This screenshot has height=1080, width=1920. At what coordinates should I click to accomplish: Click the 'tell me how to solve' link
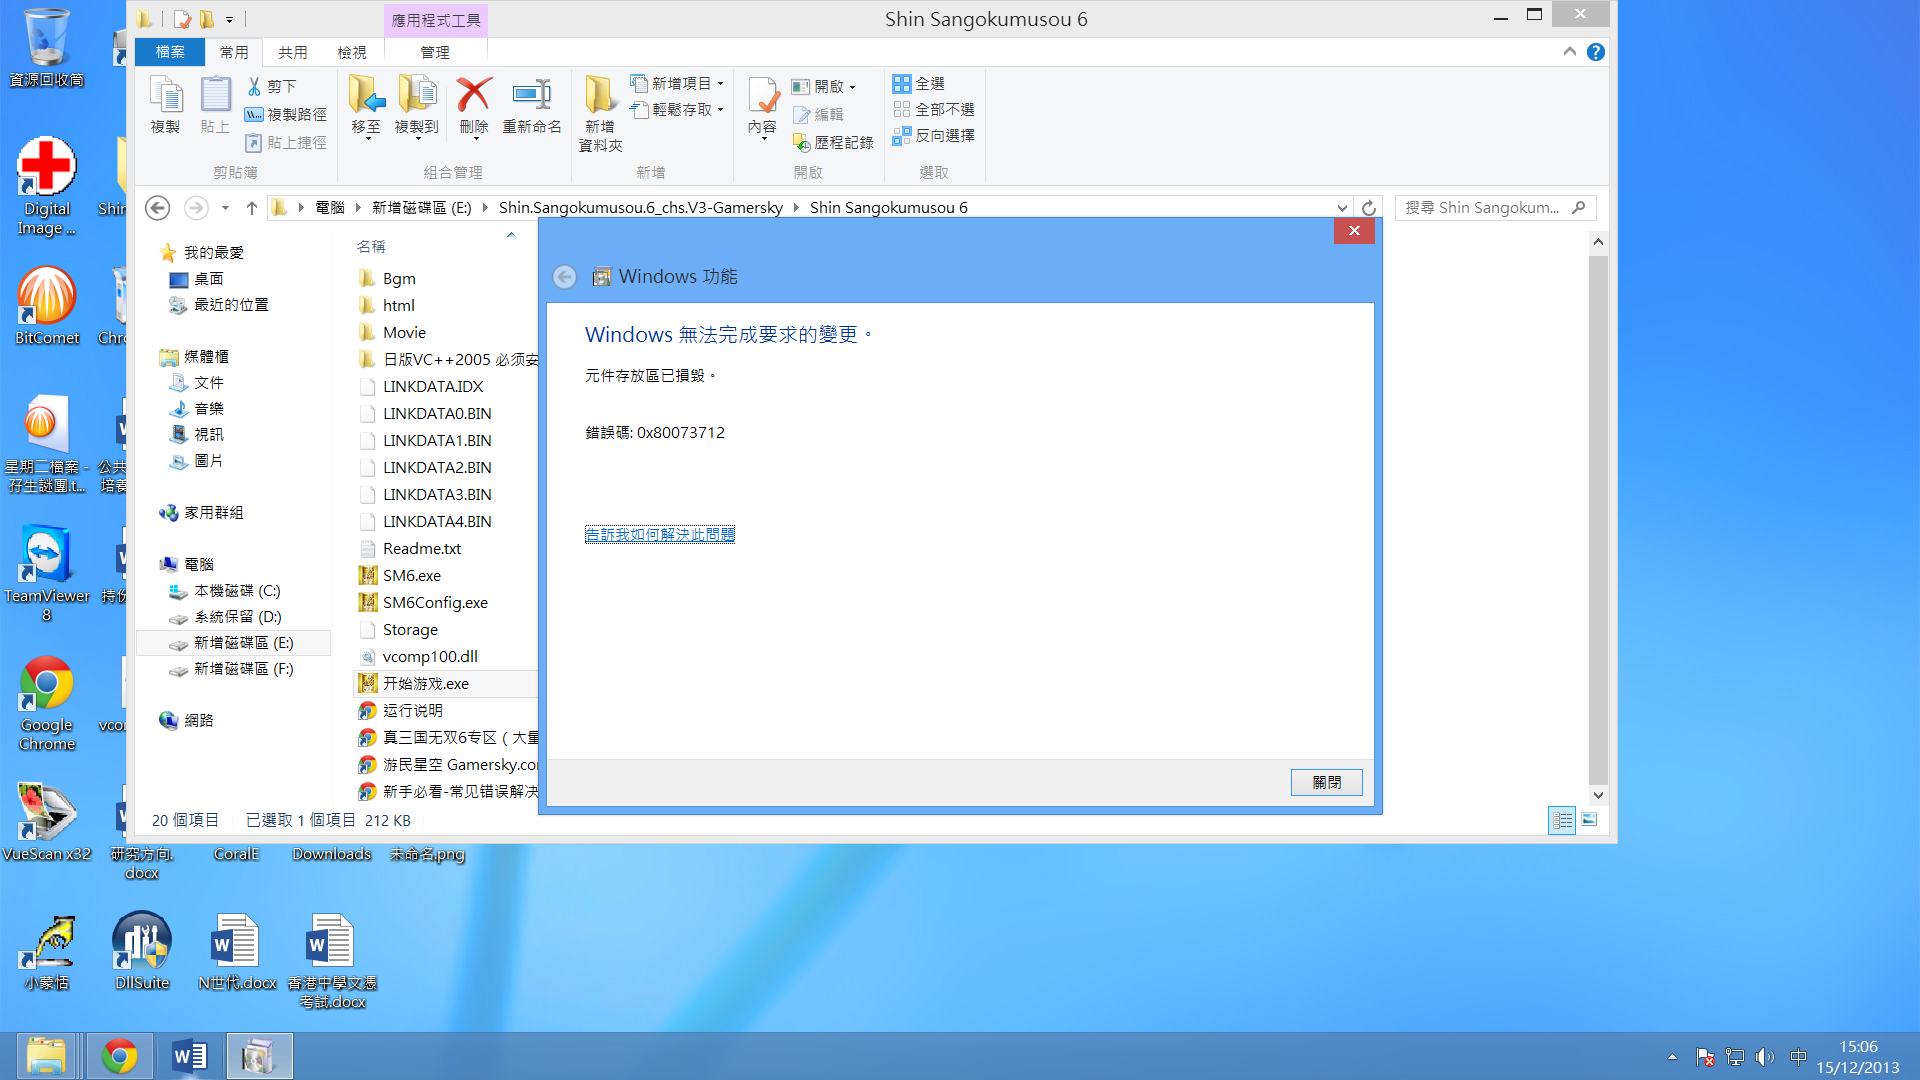660,534
